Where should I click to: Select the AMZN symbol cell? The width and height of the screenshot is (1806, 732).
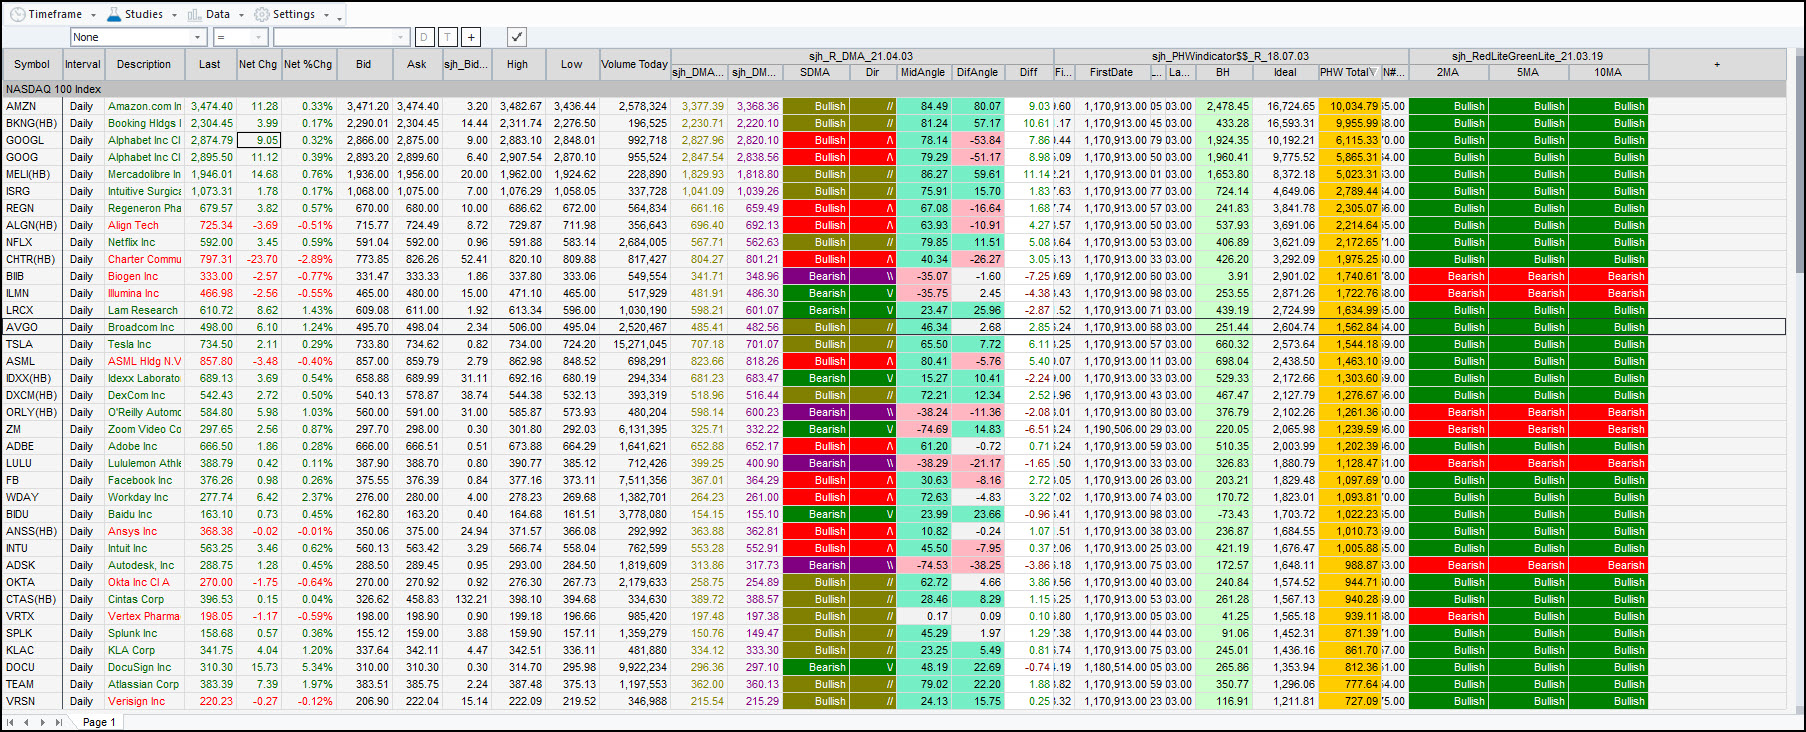(x=32, y=106)
